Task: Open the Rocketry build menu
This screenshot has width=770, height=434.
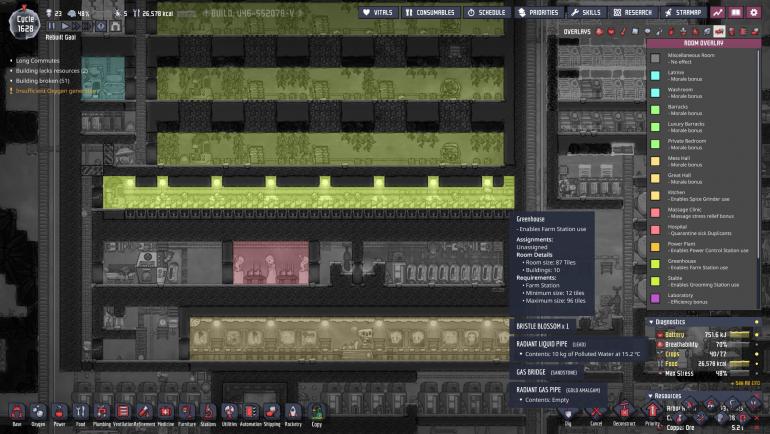Action: (x=293, y=411)
